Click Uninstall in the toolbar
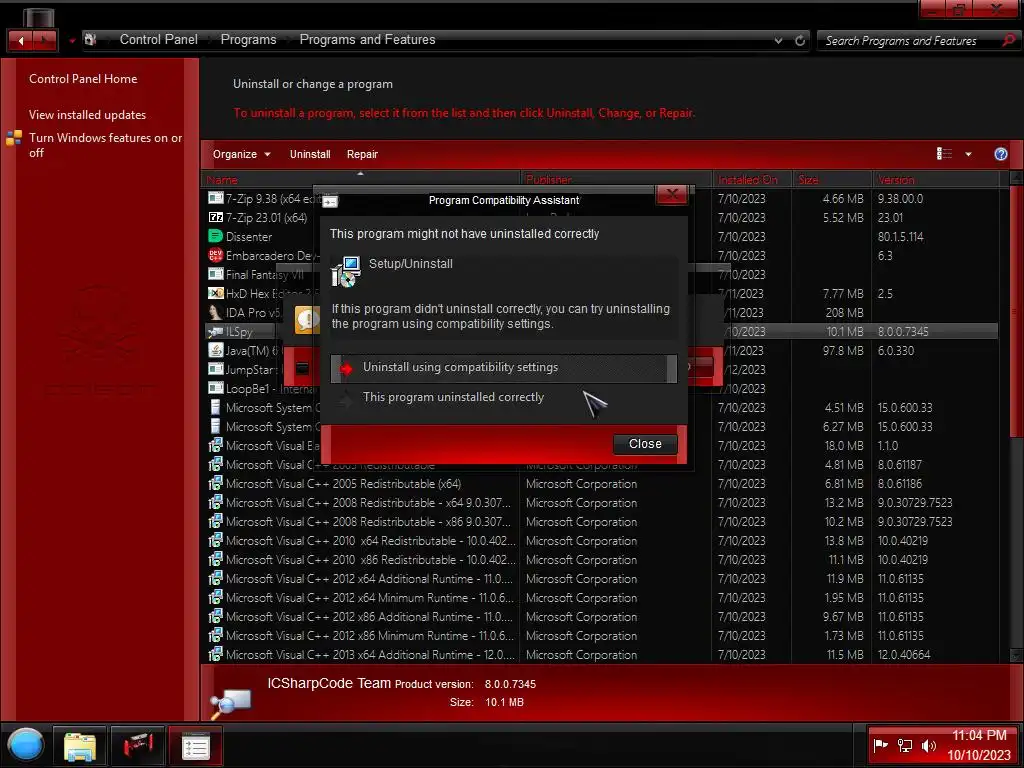 [x=310, y=154]
